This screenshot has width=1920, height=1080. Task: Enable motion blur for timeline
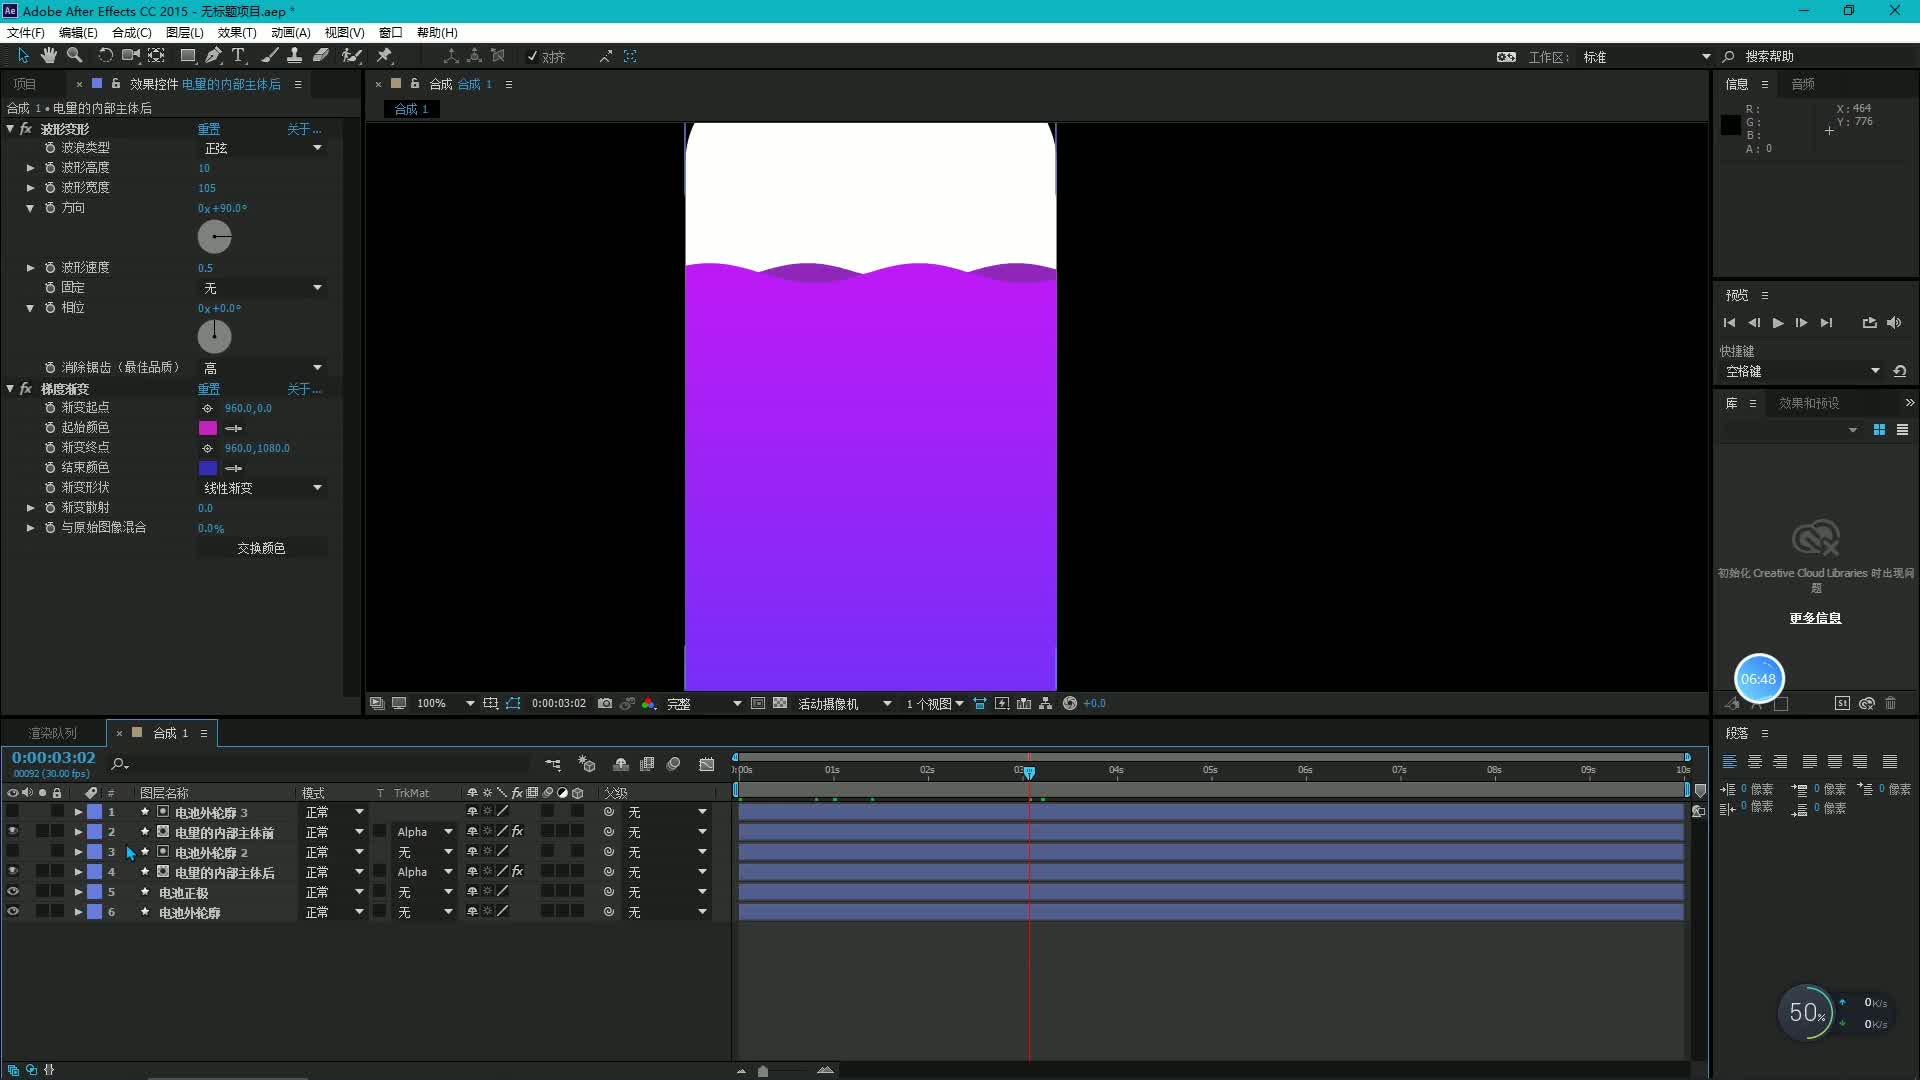[674, 765]
